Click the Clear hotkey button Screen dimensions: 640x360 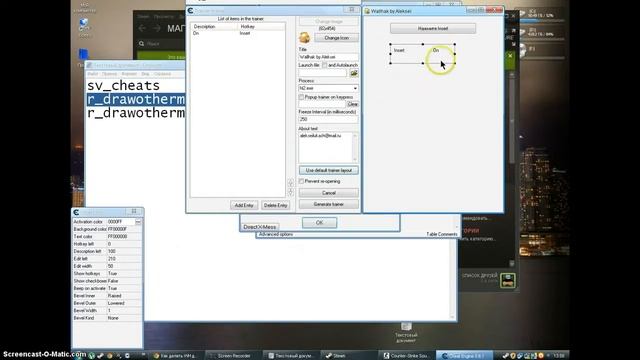point(352,104)
